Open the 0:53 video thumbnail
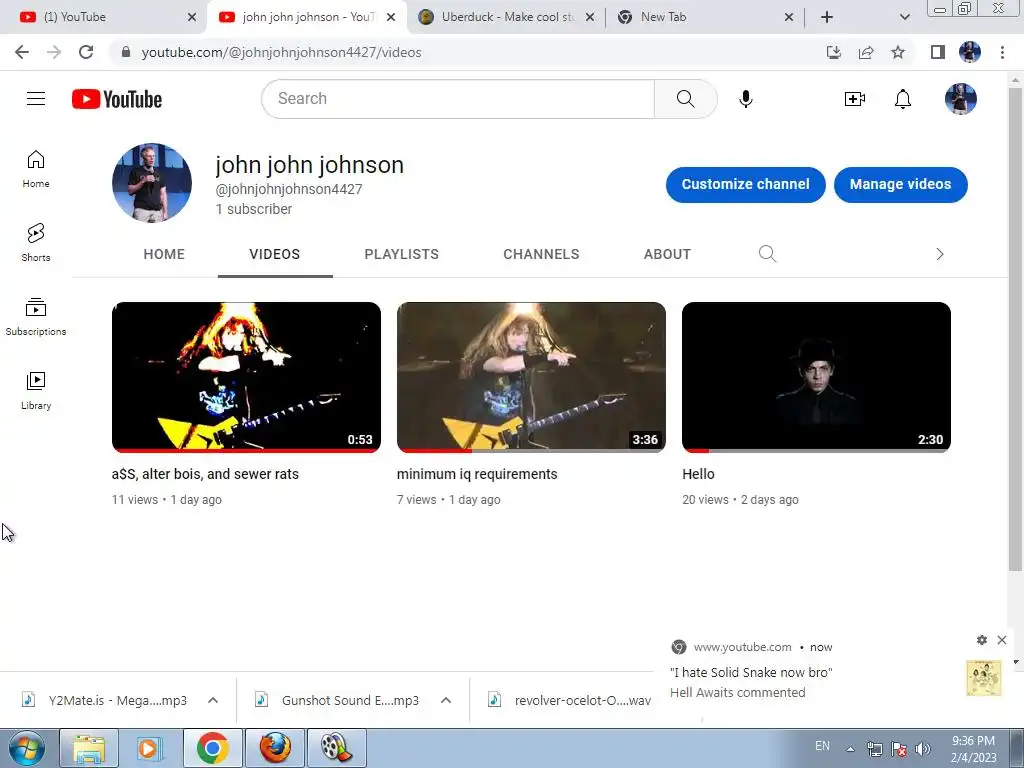Image resolution: width=1024 pixels, height=768 pixels. (246, 377)
